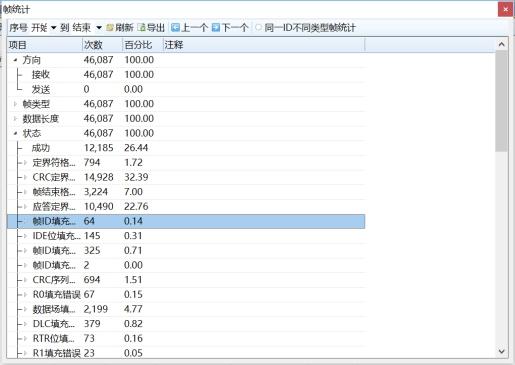Image resolution: width=515 pixels, height=365 pixels.
Task: Expand the DLC填充... row arrow
Action: [x=25, y=324]
